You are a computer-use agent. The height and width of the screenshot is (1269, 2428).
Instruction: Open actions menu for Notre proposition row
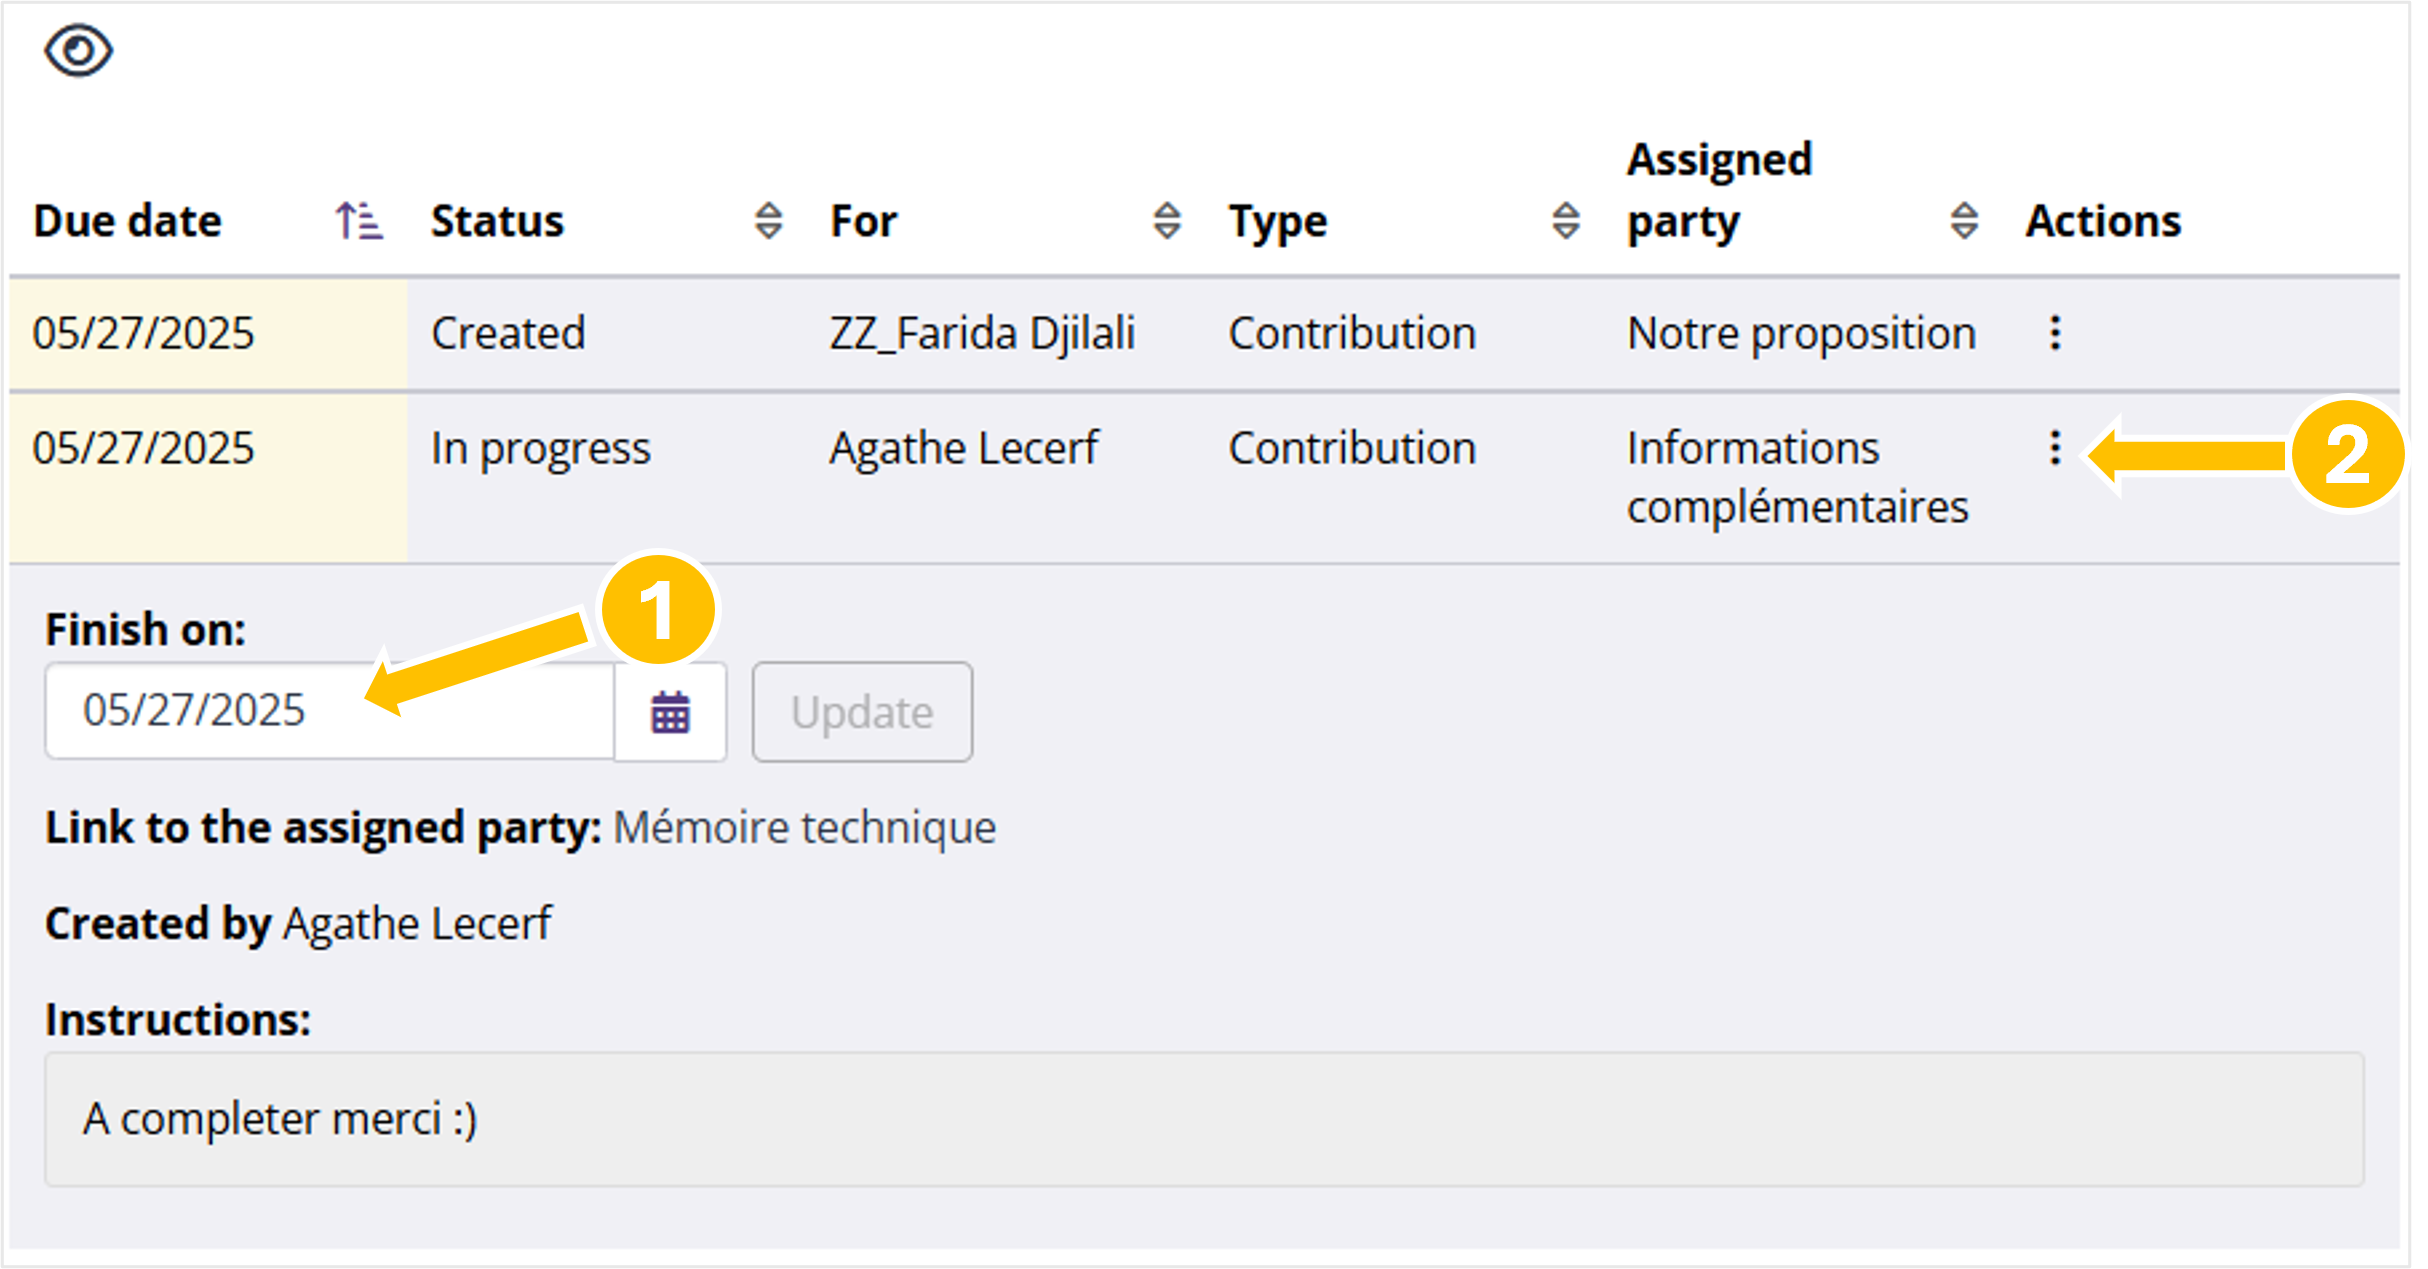[x=2054, y=333]
